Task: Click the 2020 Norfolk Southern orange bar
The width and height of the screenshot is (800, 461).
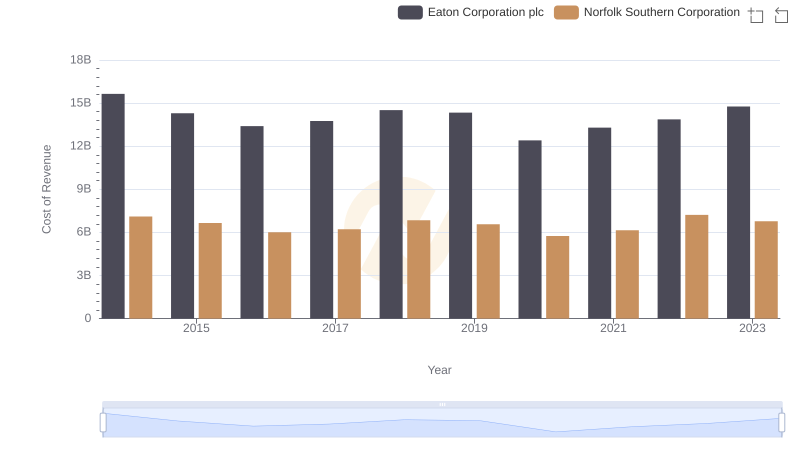Action: click(558, 277)
